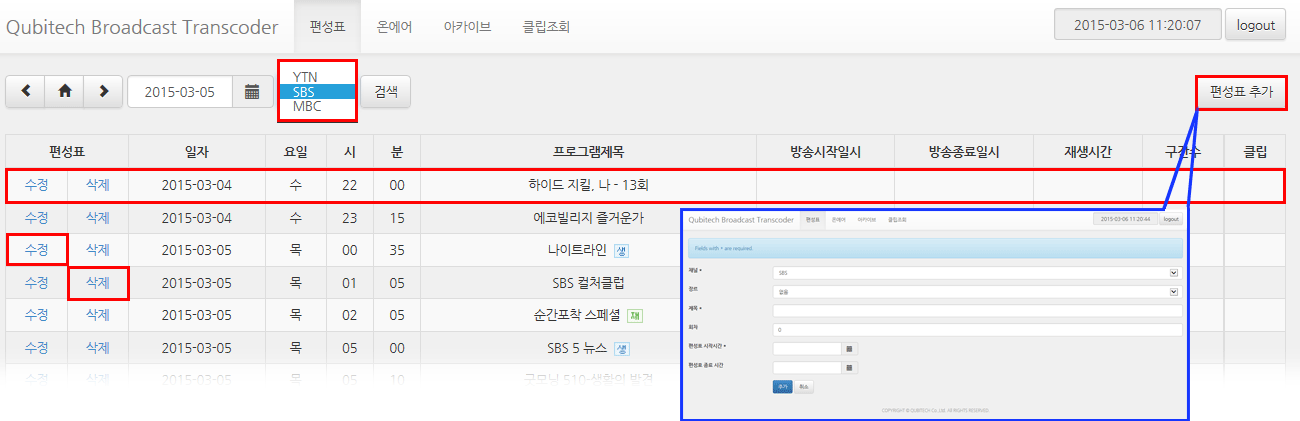Click program title SBS 5 뉴스
The image size is (1300, 421).
[577, 348]
